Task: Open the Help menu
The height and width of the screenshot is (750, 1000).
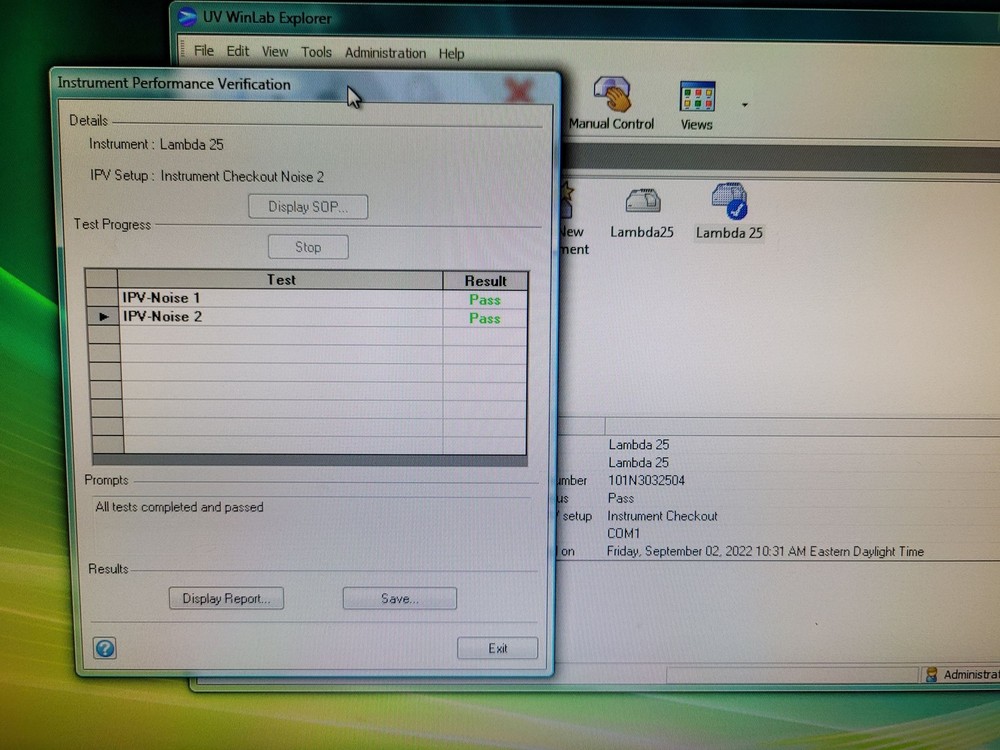Action: (451, 54)
